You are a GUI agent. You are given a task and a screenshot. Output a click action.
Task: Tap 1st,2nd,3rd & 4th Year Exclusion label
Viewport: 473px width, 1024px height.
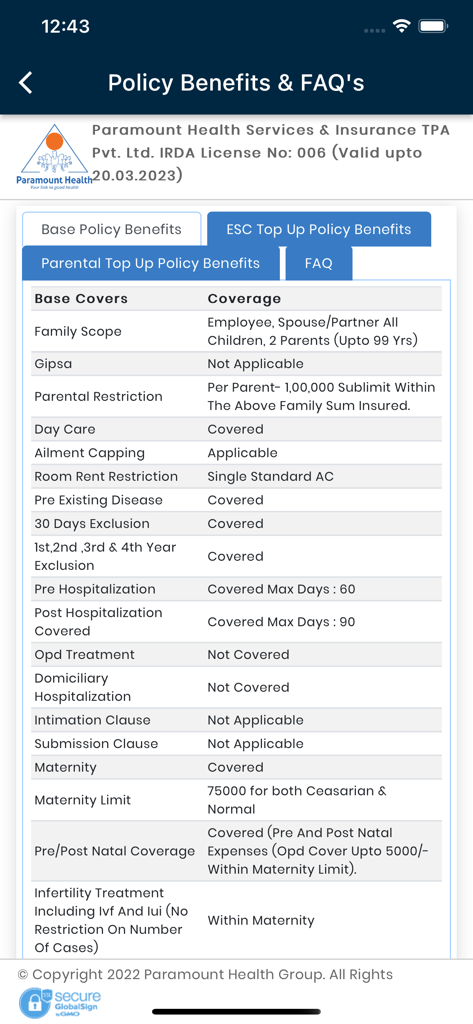pos(105,556)
